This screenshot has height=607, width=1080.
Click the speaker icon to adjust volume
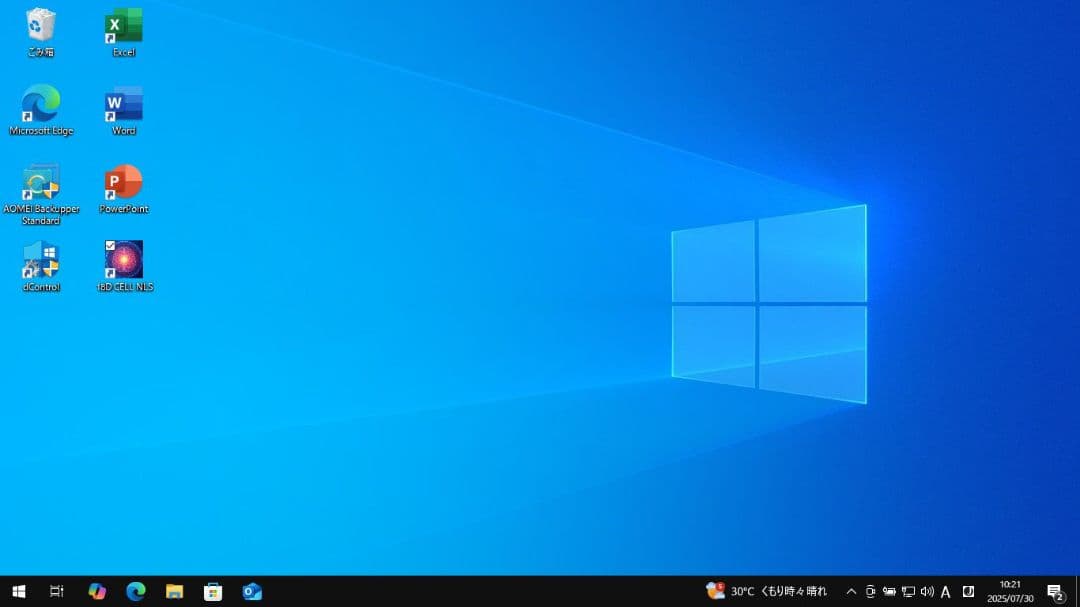[x=925, y=591]
